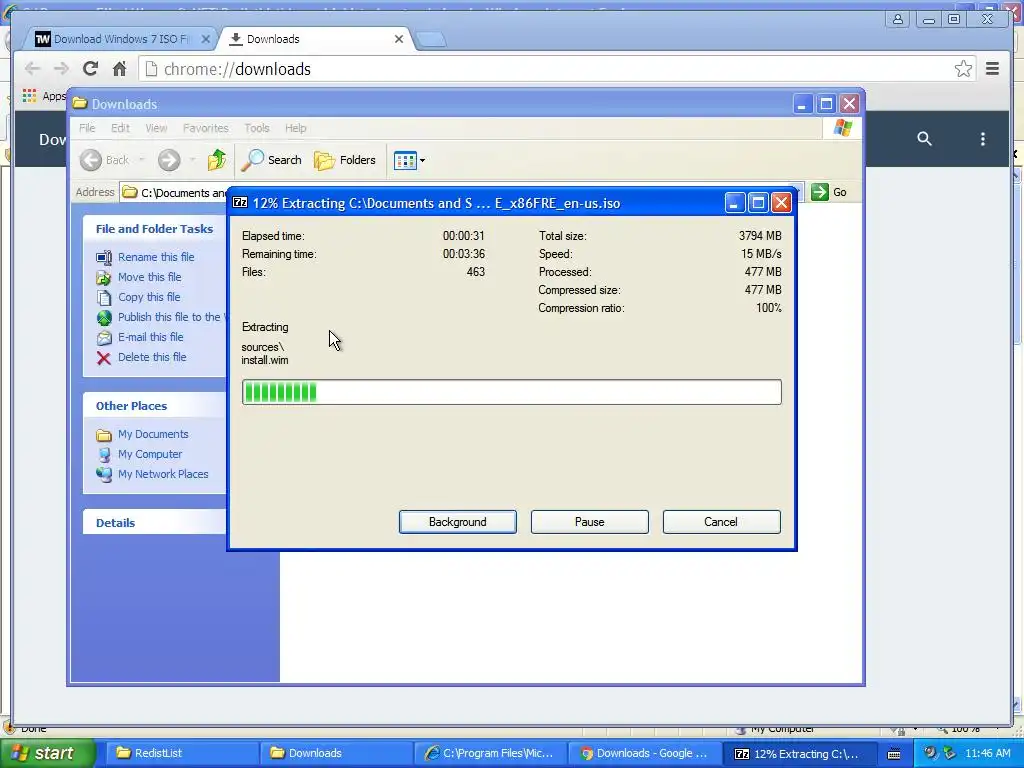Click the keyboard icon in system tray

click(x=894, y=754)
